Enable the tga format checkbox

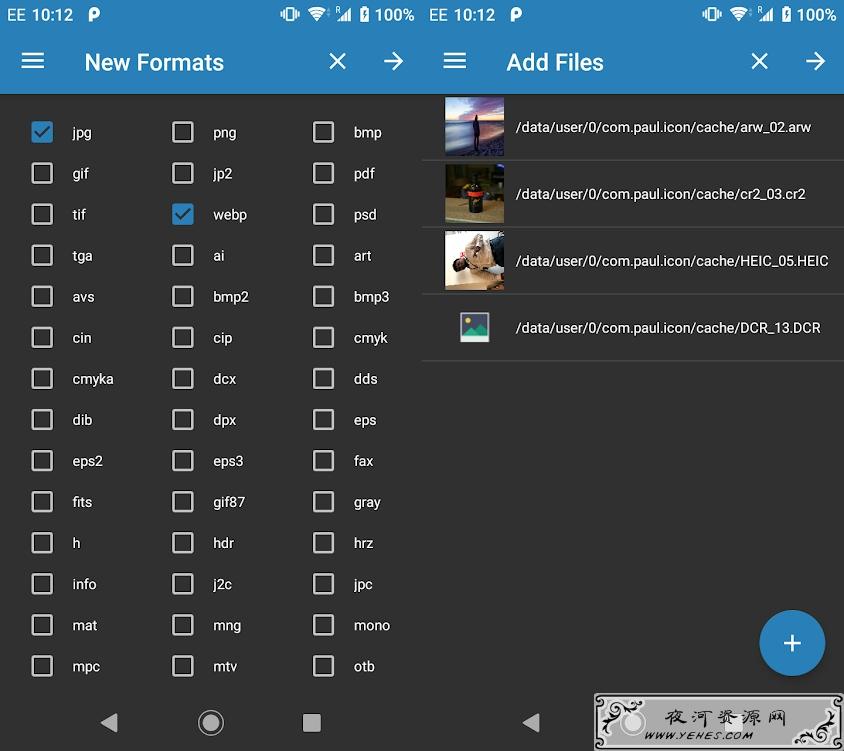coord(42,255)
